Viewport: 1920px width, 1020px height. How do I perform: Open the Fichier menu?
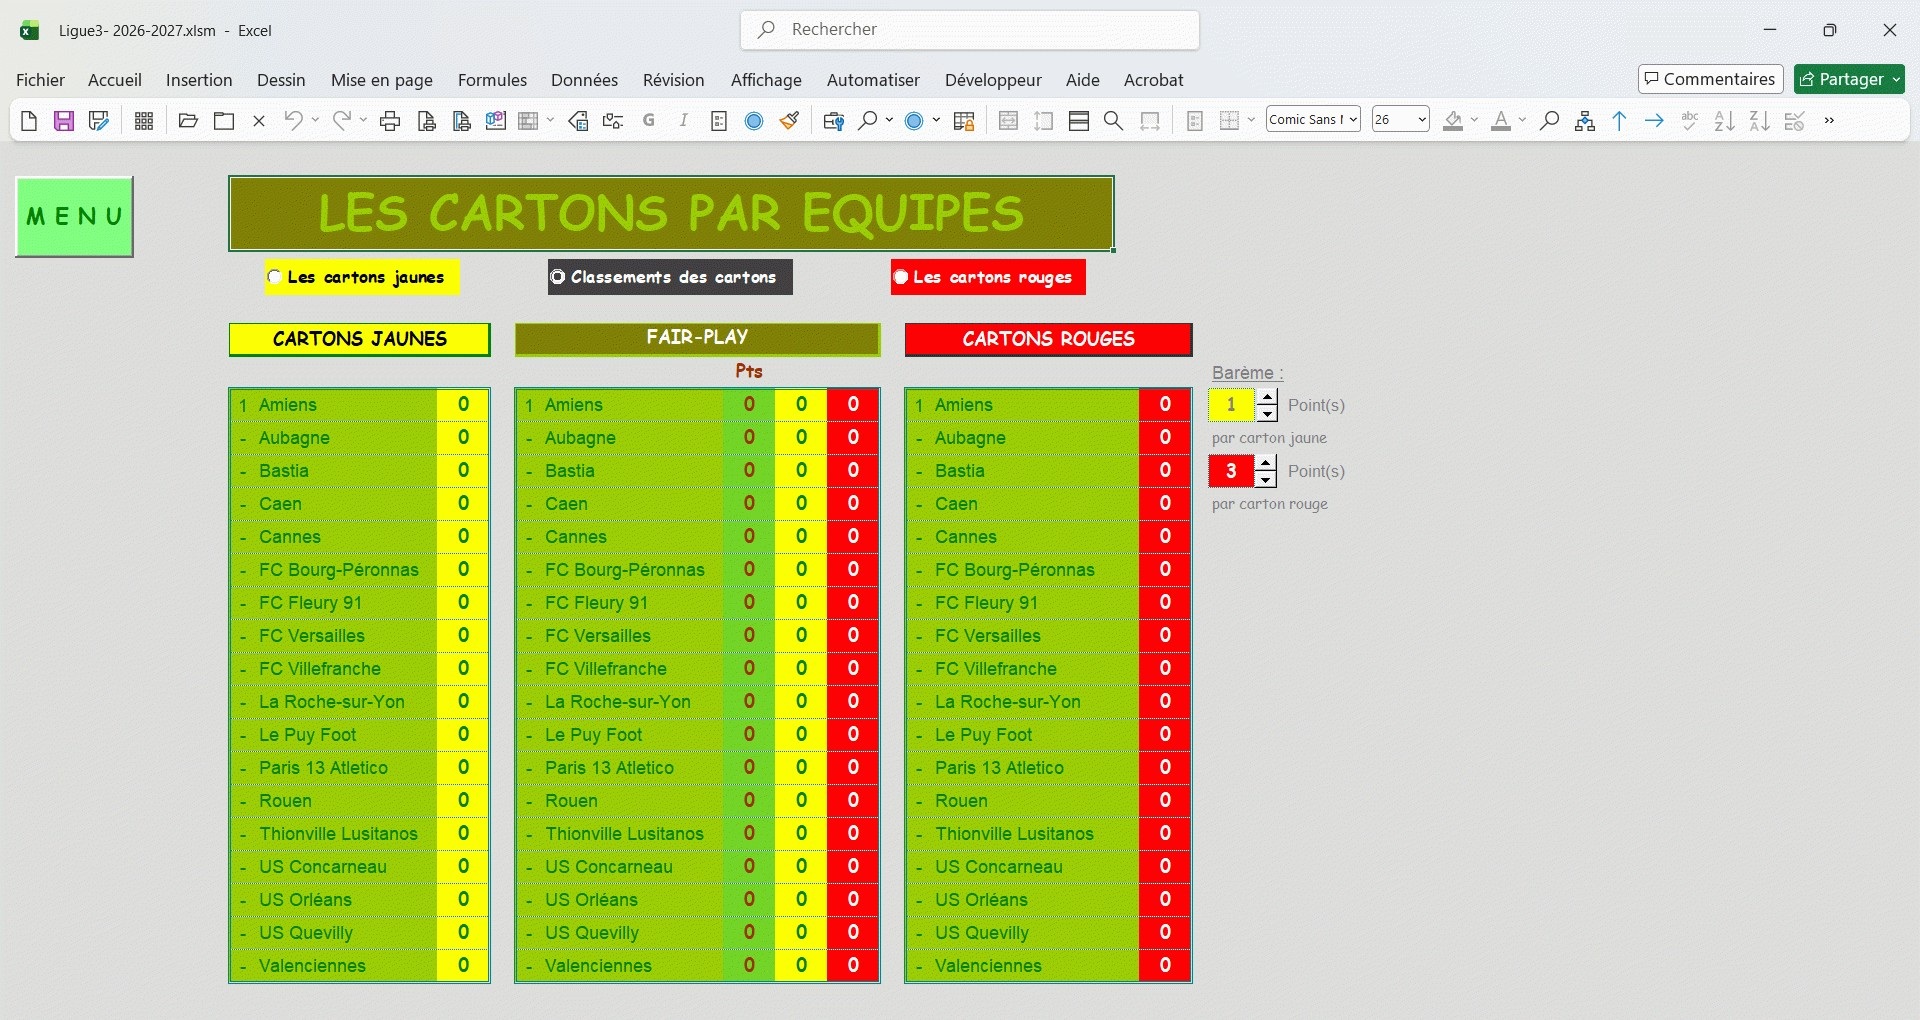[x=40, y=80]
